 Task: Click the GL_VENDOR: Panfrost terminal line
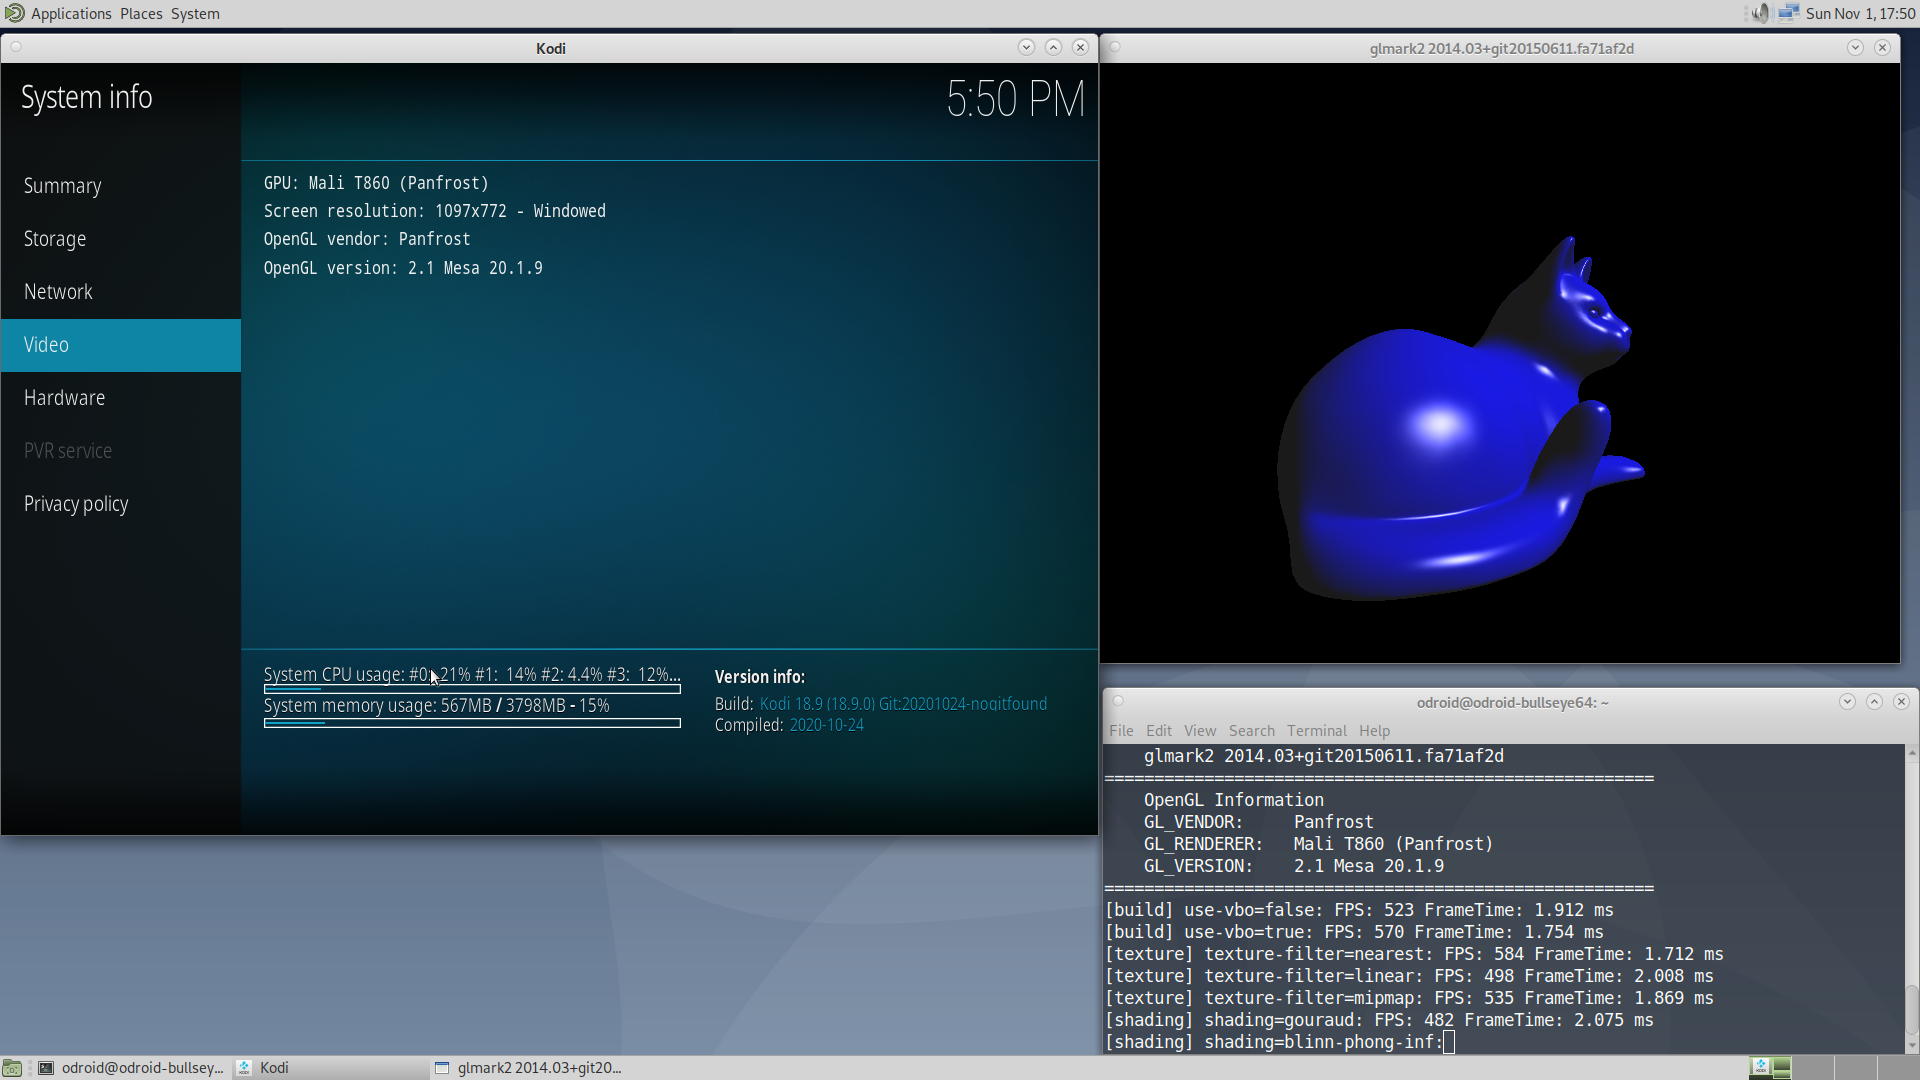pos(1258,822)
